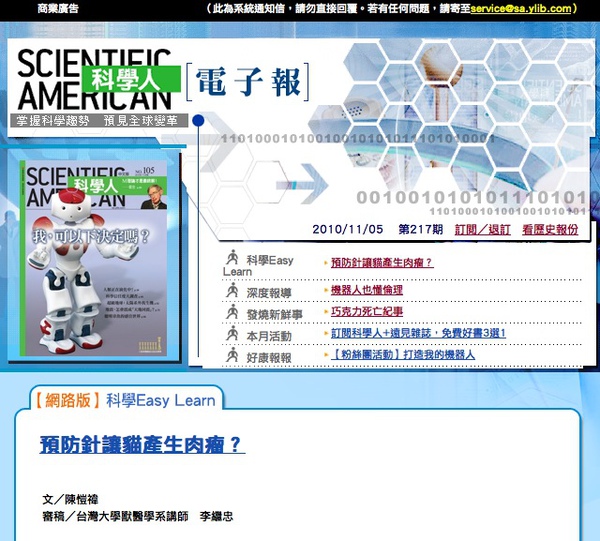
Task: Click the 科學Easy Learn category label
Action: click(x=258, y=266)
